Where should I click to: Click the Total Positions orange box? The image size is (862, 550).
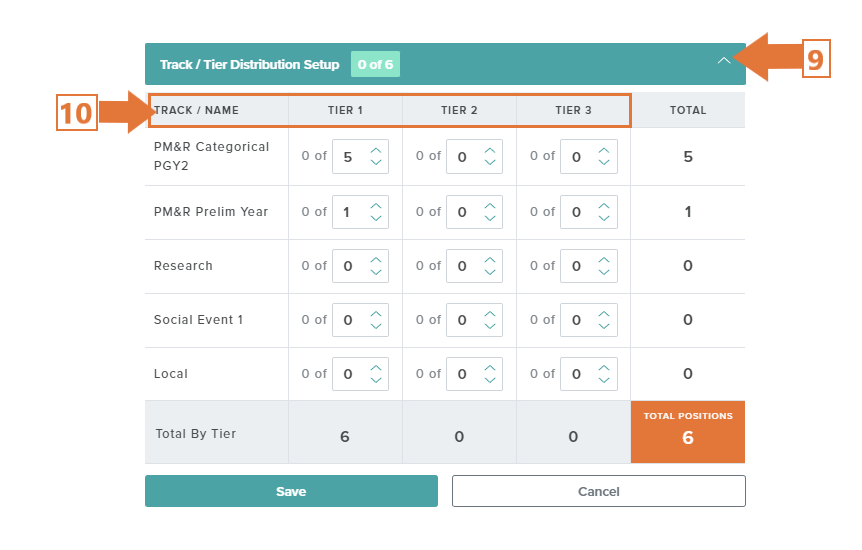coord(688,432)
